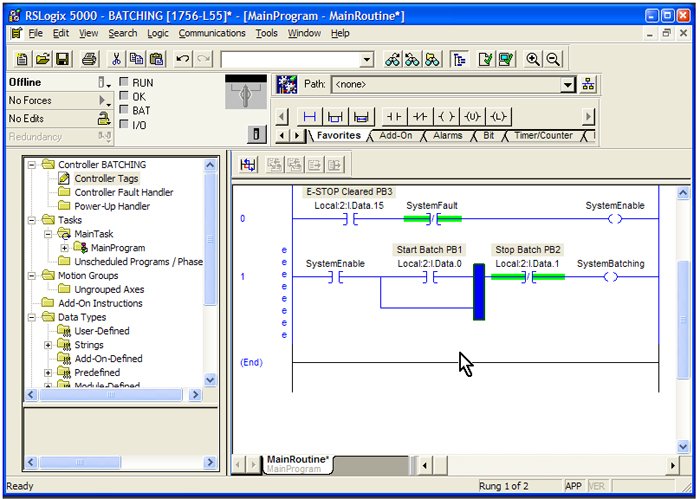The image size is (700, 499).
Task: Open the search combo box dropdown arrow
Action: tap(367, 59)
